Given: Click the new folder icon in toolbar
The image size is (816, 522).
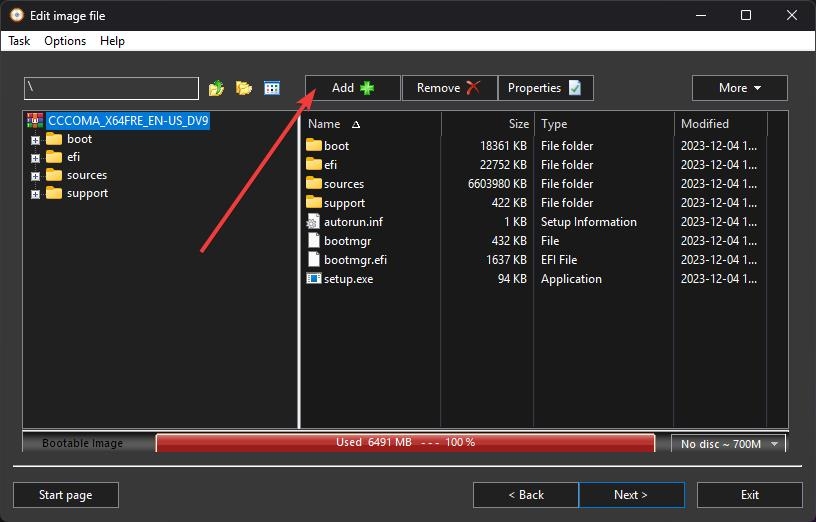Looking at the screenshot, I should coord(244,88).
